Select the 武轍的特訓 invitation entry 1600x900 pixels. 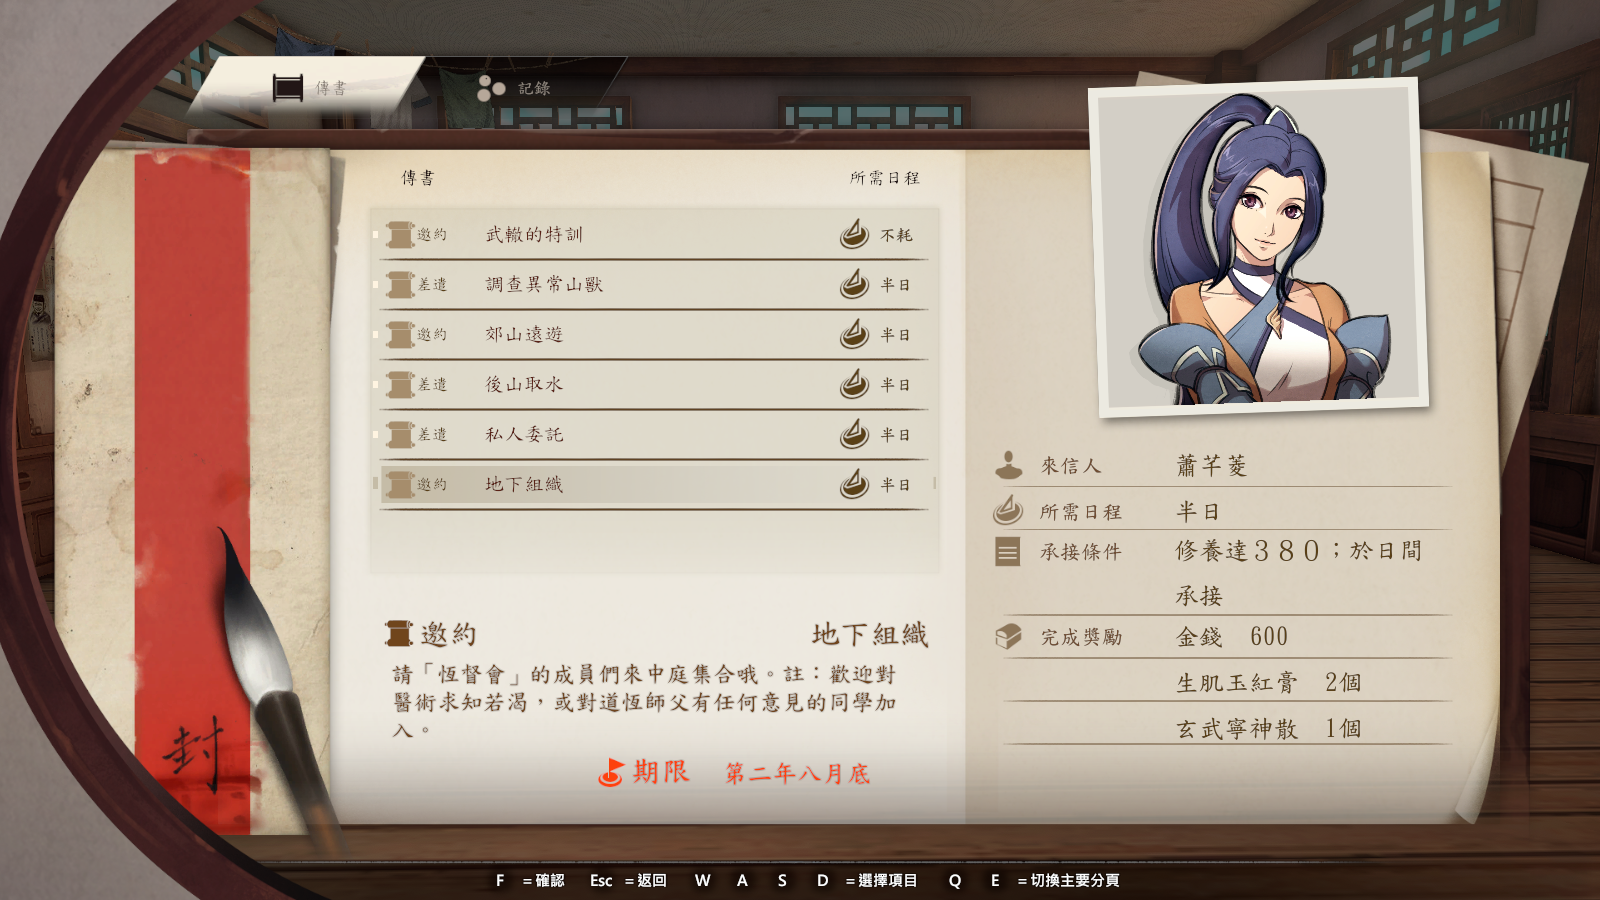(655, 235)
